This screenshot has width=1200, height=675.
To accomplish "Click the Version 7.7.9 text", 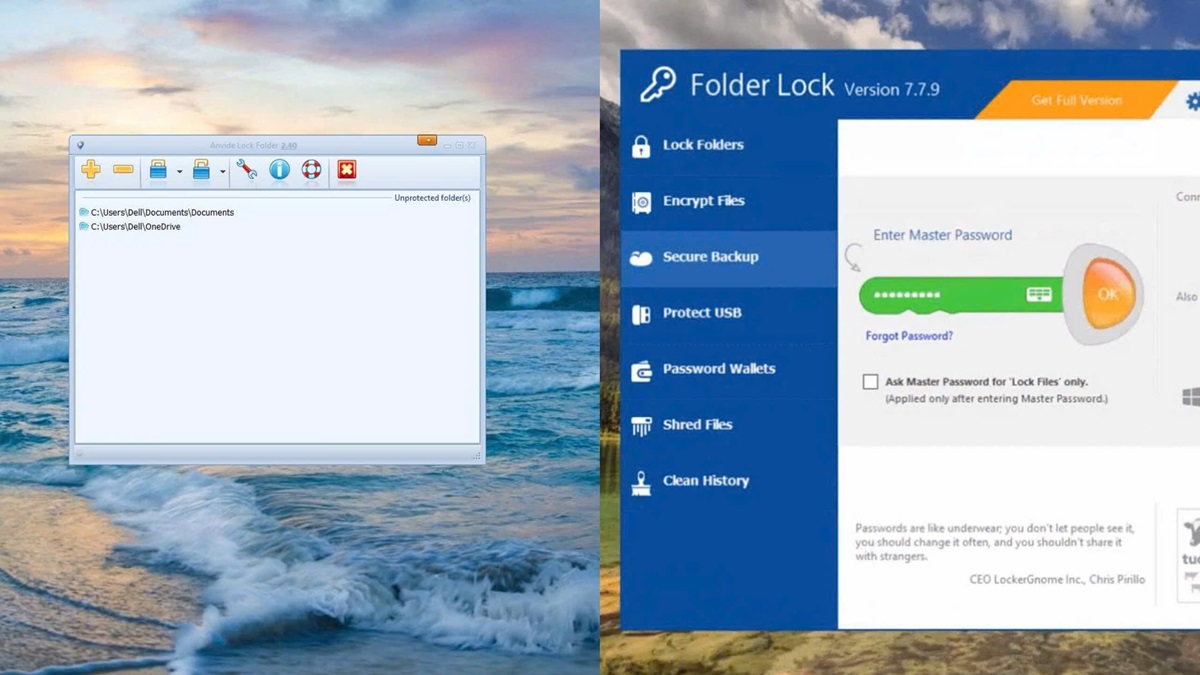I will (x=892, y=89).
